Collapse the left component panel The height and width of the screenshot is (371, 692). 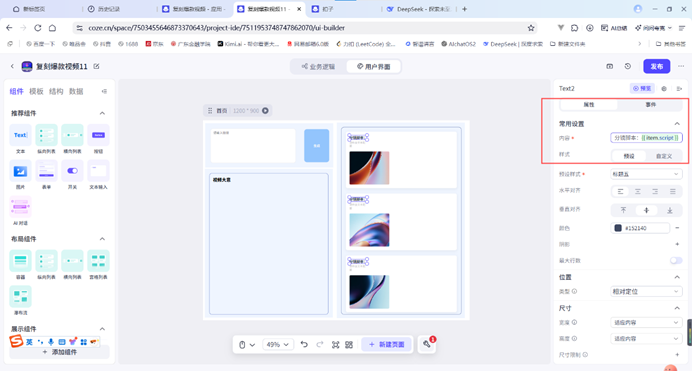click(104, 91)
